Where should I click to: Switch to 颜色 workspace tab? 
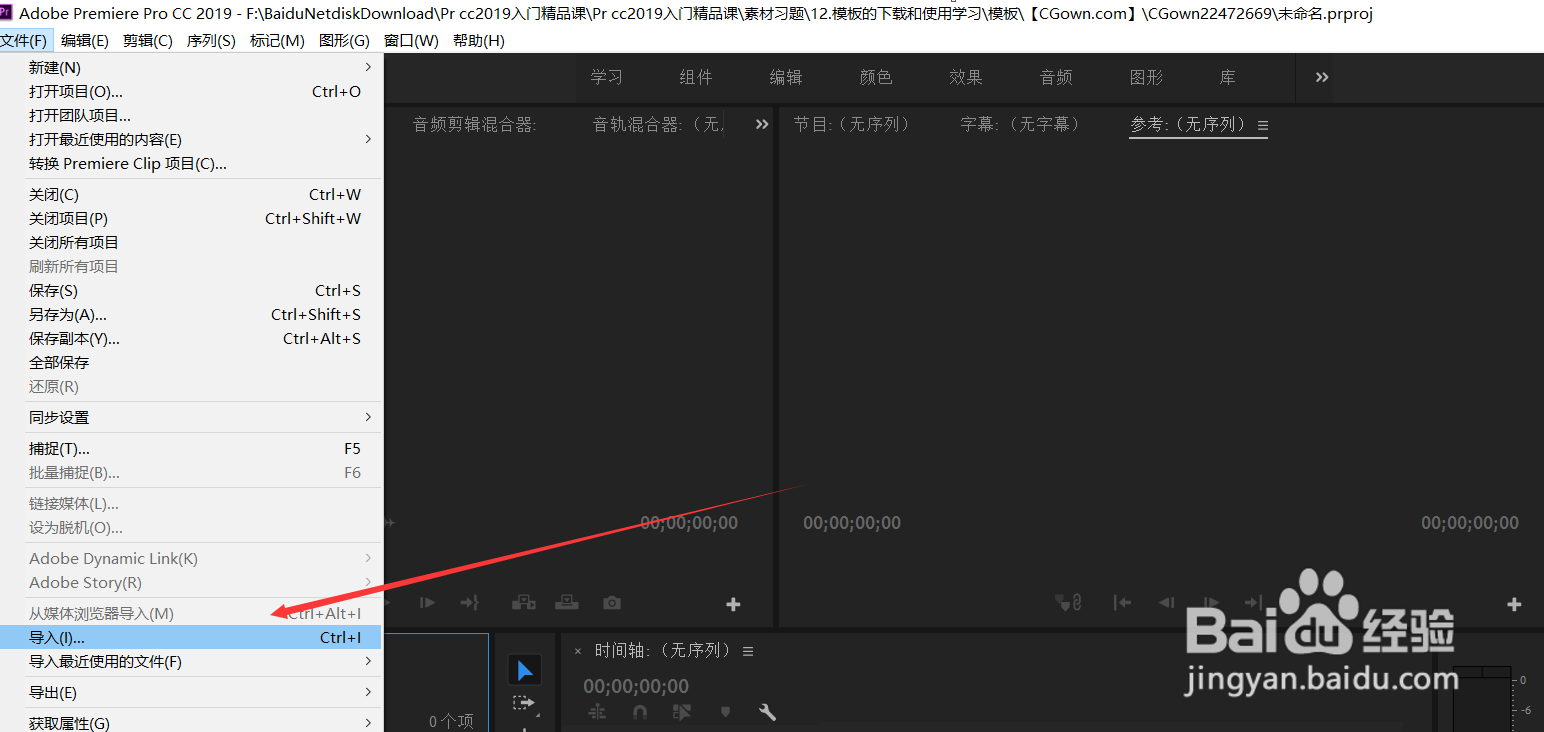click(876, 77)
